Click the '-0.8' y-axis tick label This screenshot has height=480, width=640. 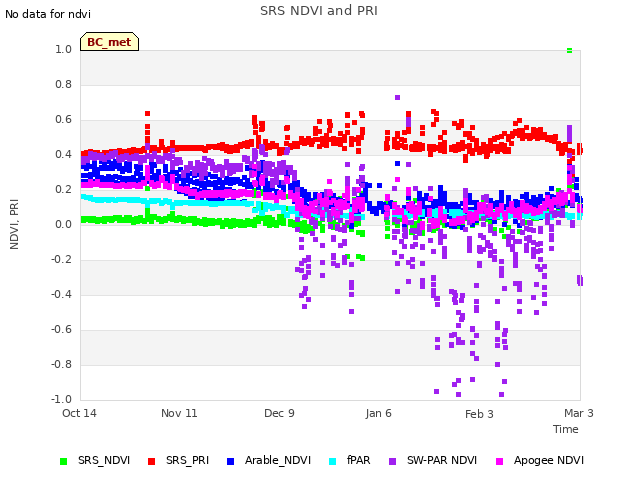[x=61, y=364]
